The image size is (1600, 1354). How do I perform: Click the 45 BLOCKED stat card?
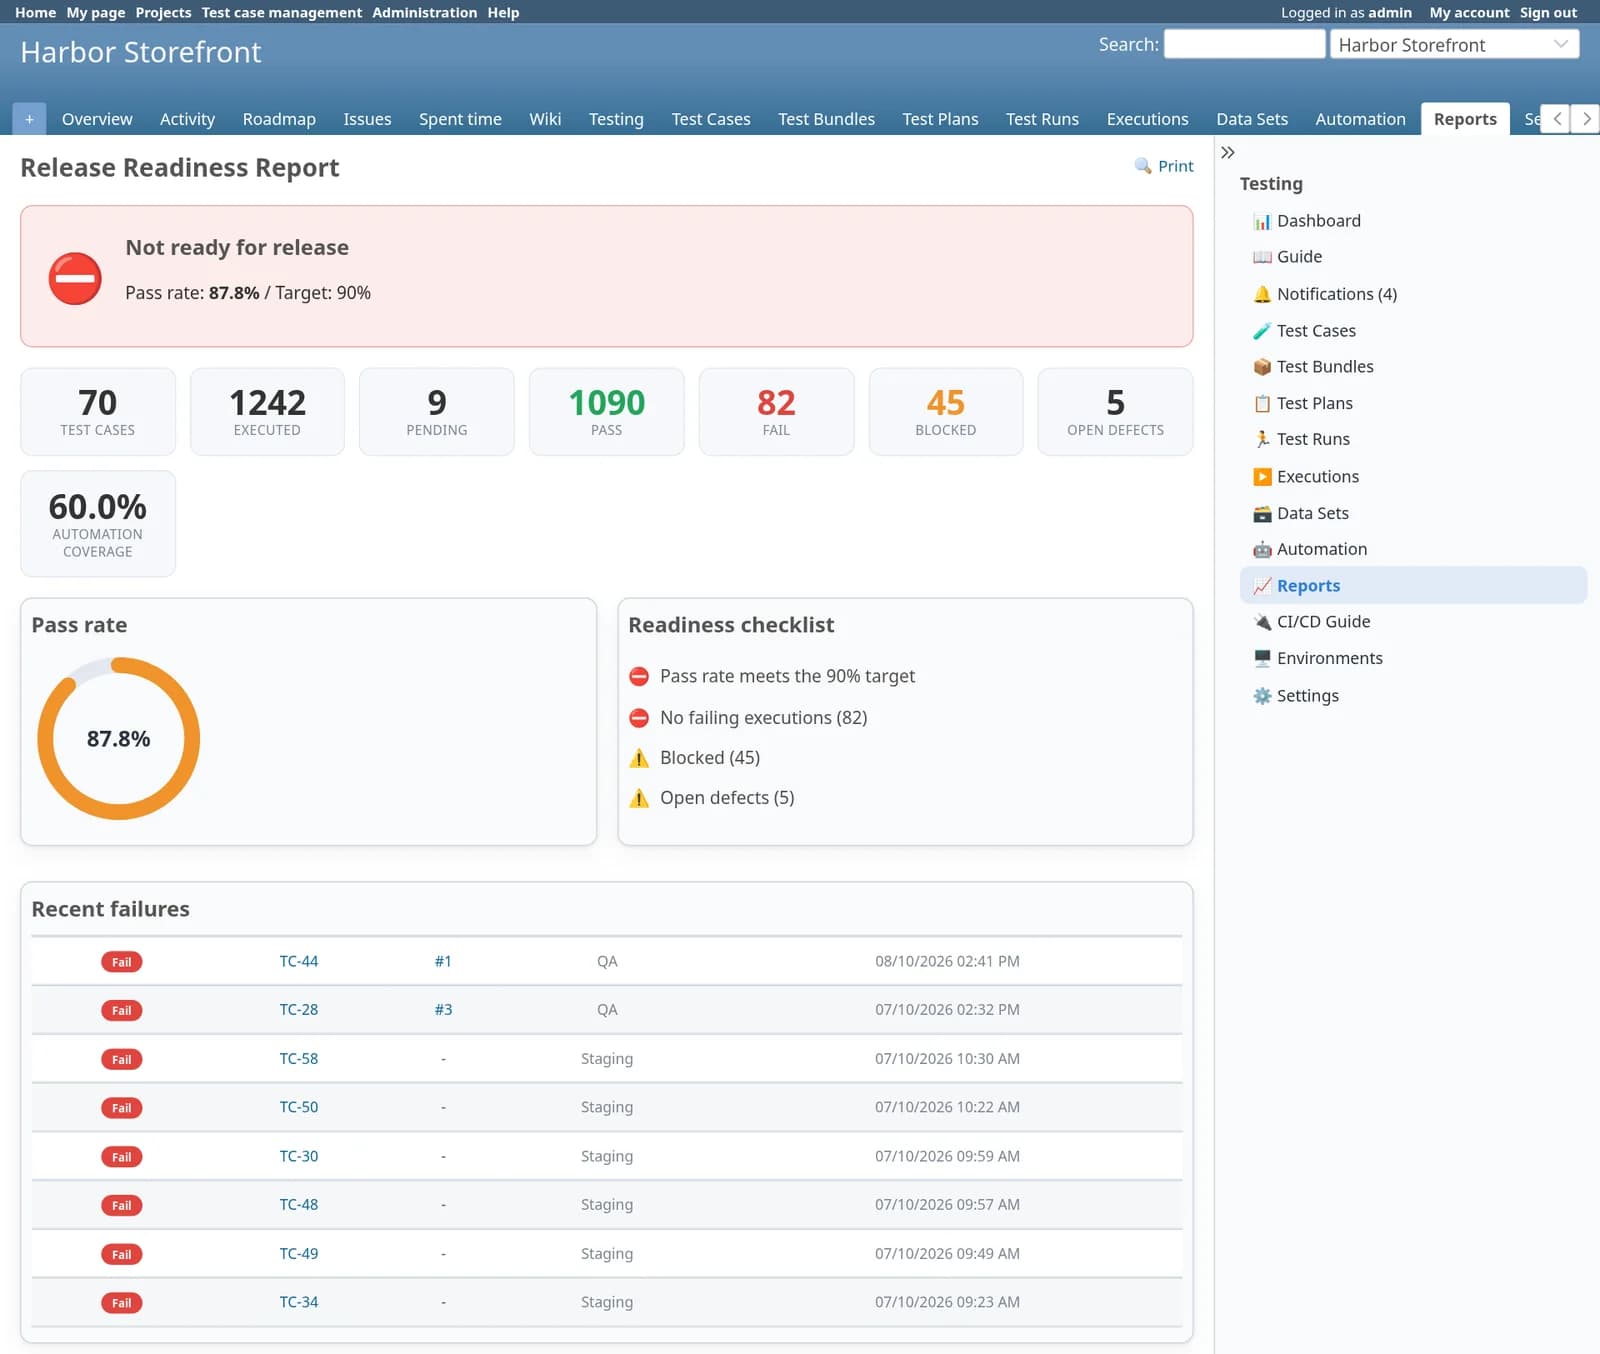(x=945, y=412)
